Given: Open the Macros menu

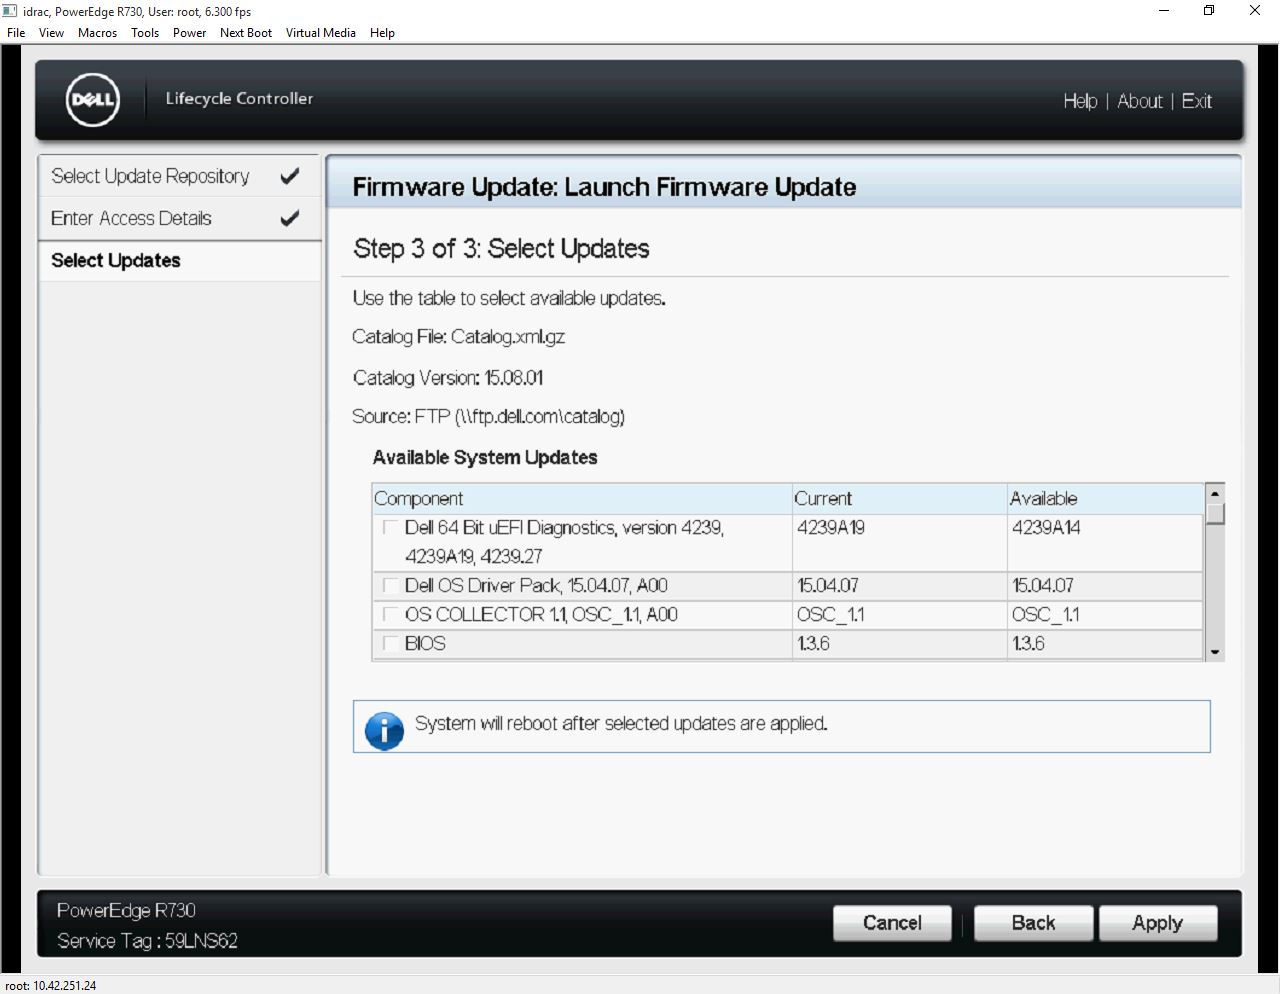Looking at the screenshot, I should click(97, 32).
